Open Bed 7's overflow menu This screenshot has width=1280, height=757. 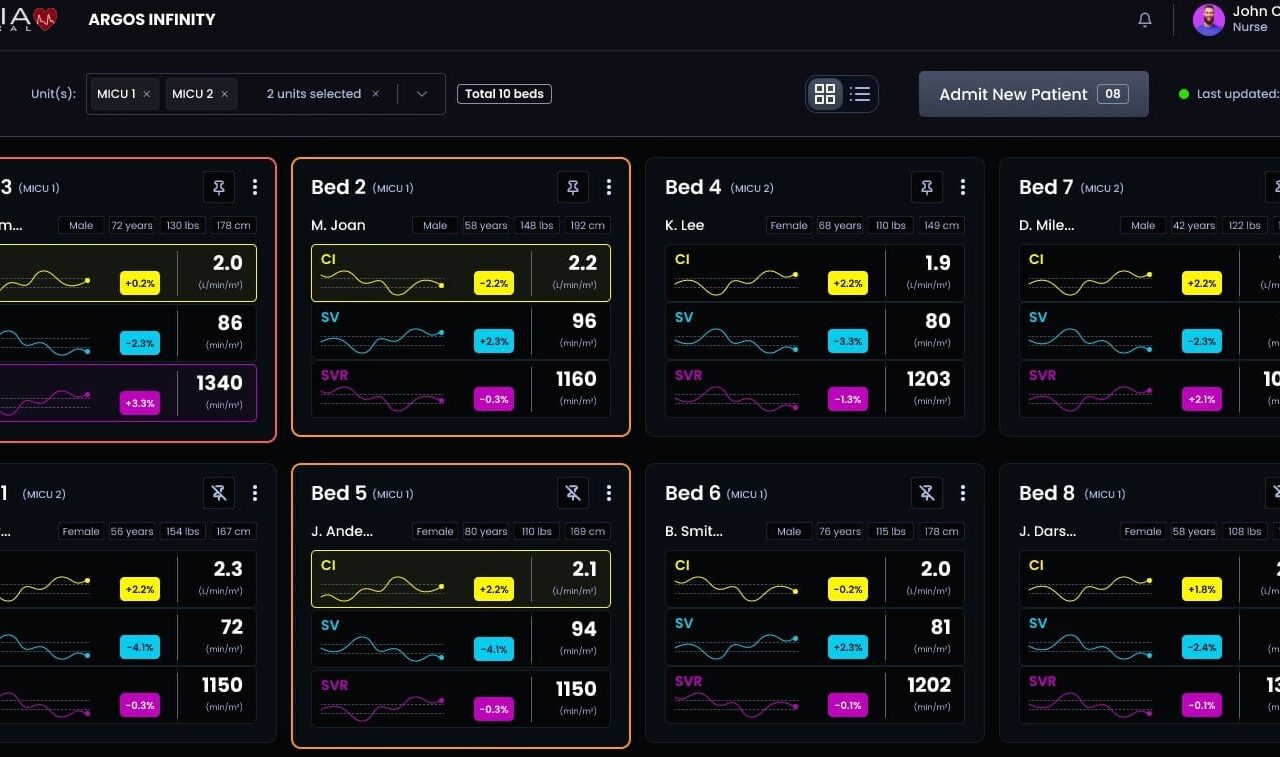click(x=1279, y=187)
